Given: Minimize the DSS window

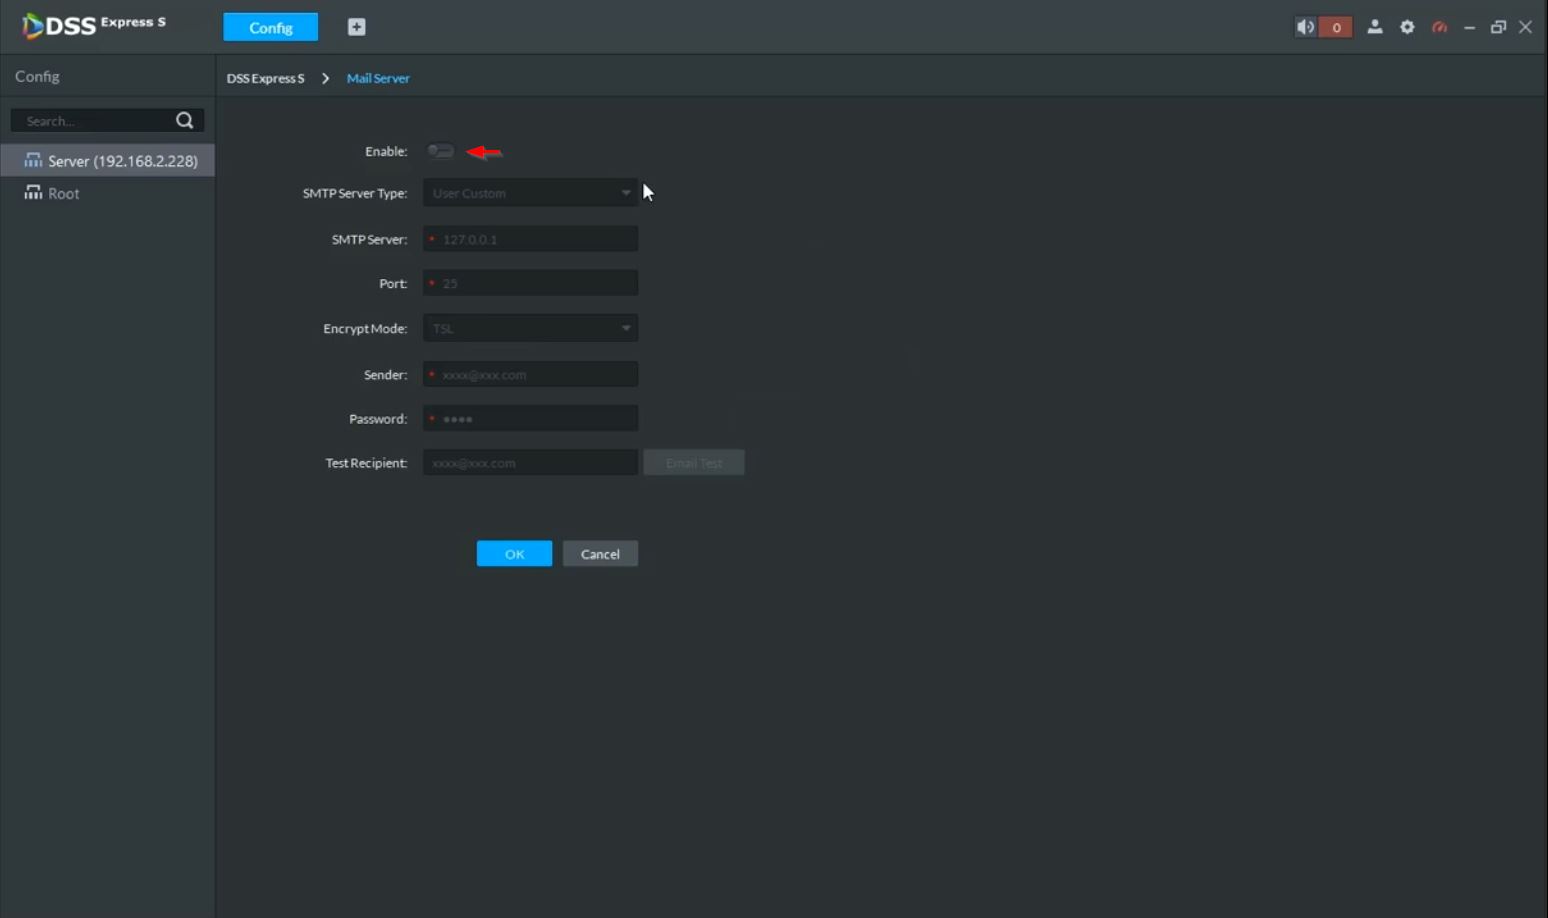Looking at the screenshot, I should pyautogui.click(x=1469, y=27).
